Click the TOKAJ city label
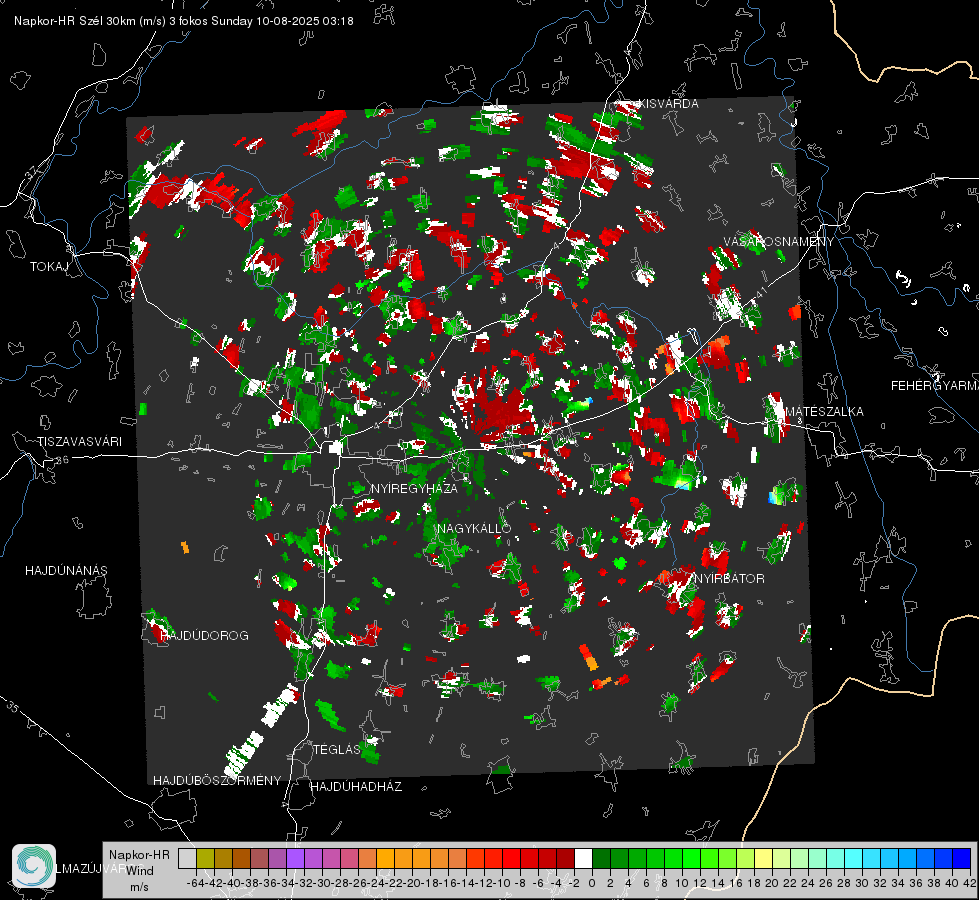The width and height of the screenshot is (979, 900). coord(49,267)
